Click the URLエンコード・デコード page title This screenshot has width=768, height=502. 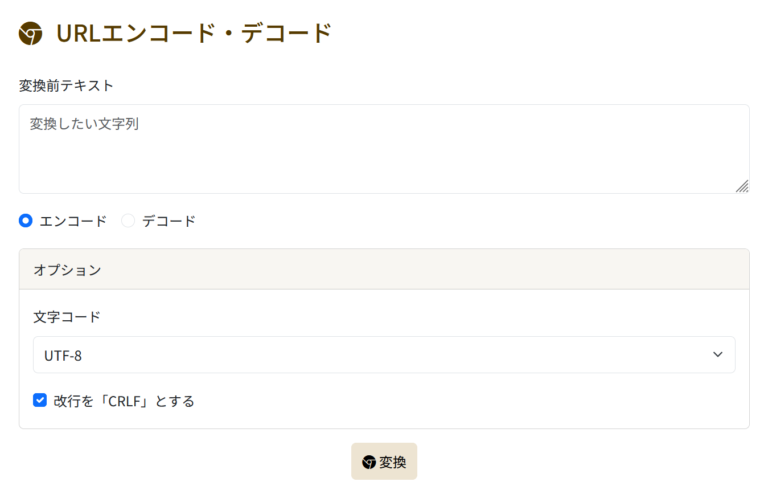(x=194, y=34)
